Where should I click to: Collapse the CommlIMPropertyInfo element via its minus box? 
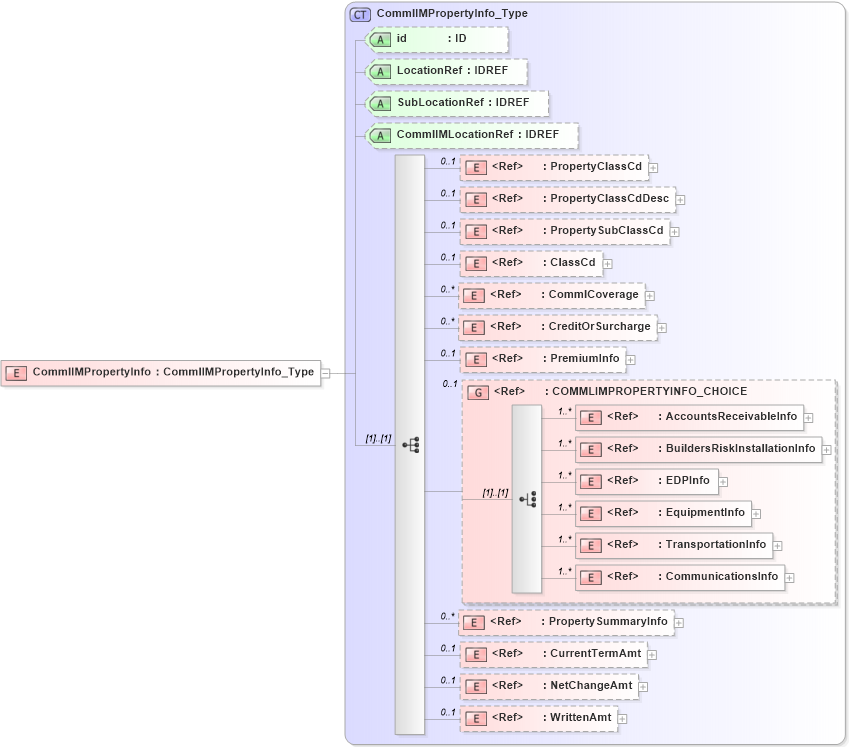[325, 372]
